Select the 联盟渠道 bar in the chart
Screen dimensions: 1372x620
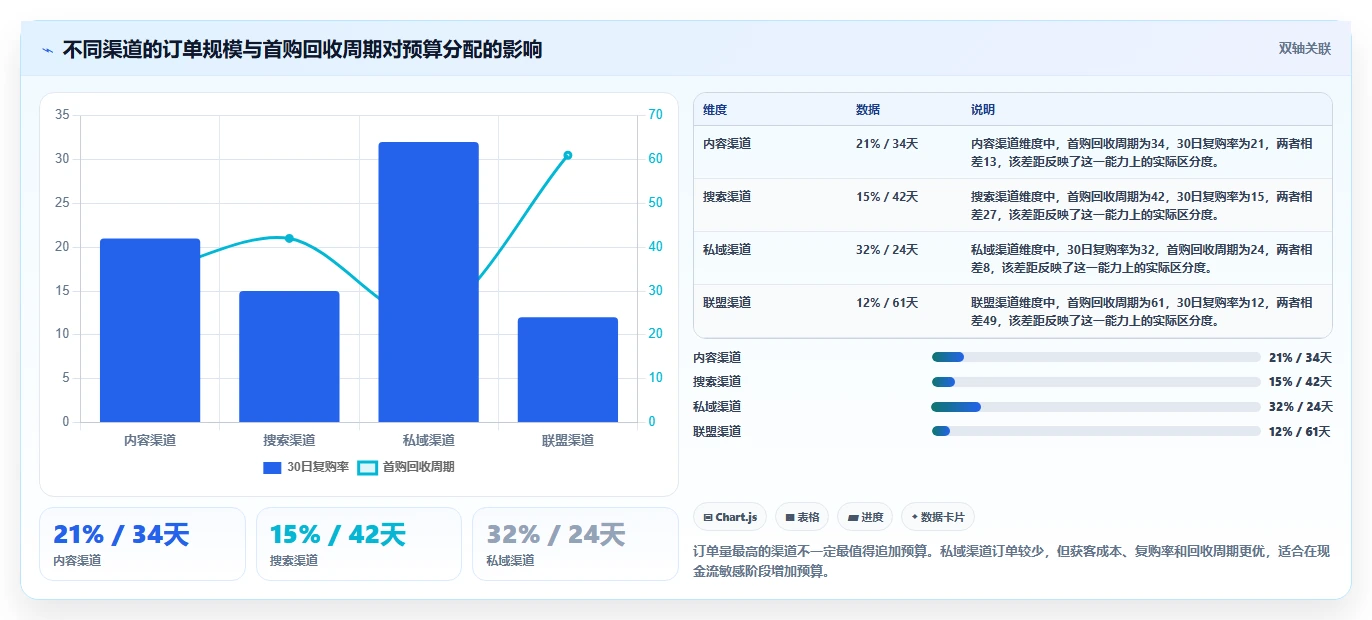pos(568,369)
